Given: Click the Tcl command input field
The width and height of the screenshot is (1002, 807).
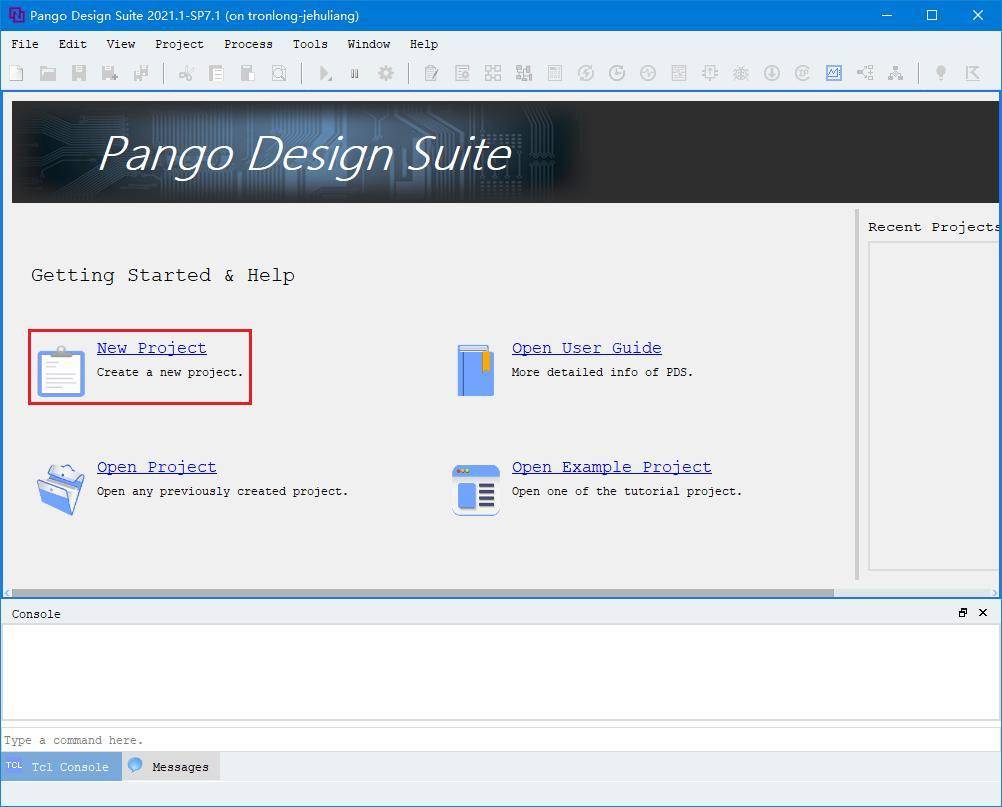Looking at the screenshot, I should point(300,740).
